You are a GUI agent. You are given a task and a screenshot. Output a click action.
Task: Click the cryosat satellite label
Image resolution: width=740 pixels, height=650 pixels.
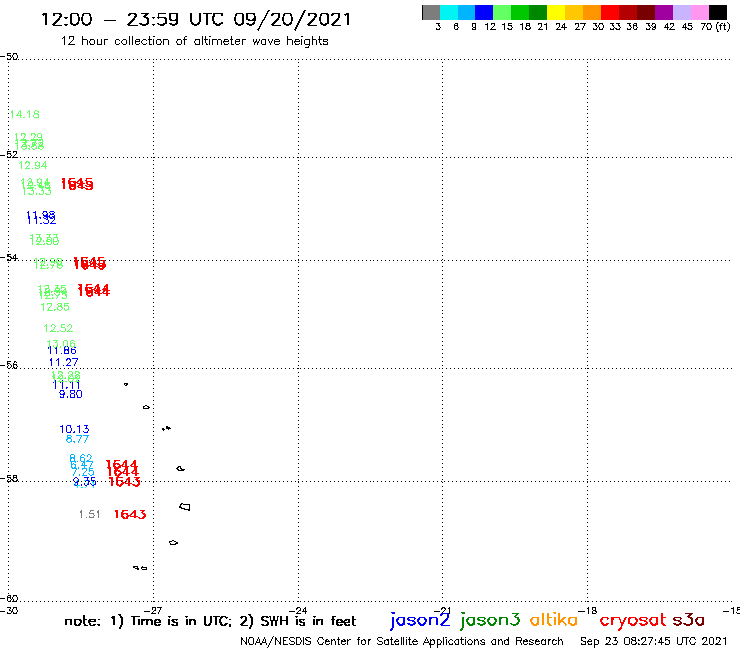click(x=633, y=620)
